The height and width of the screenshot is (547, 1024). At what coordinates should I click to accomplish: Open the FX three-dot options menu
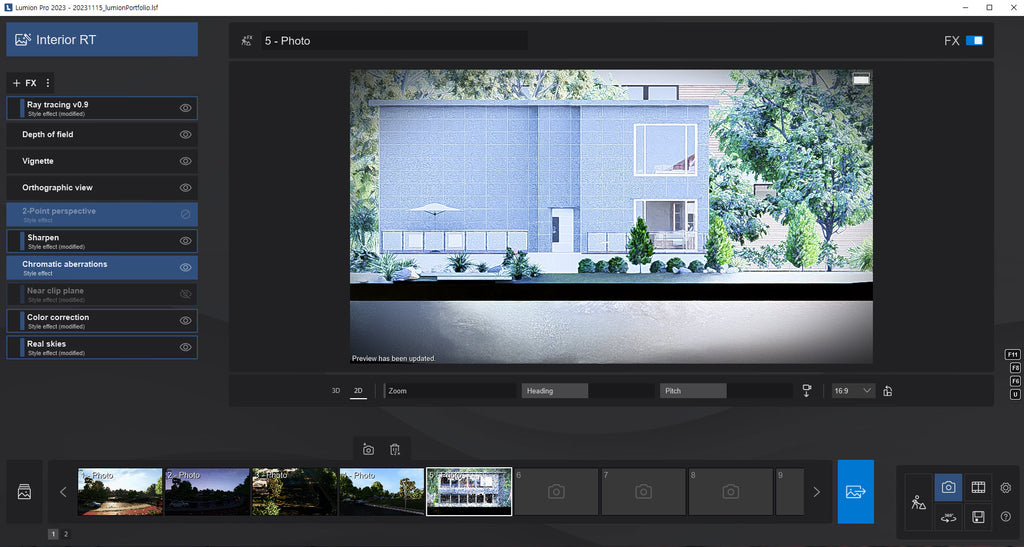click(48, 83)
